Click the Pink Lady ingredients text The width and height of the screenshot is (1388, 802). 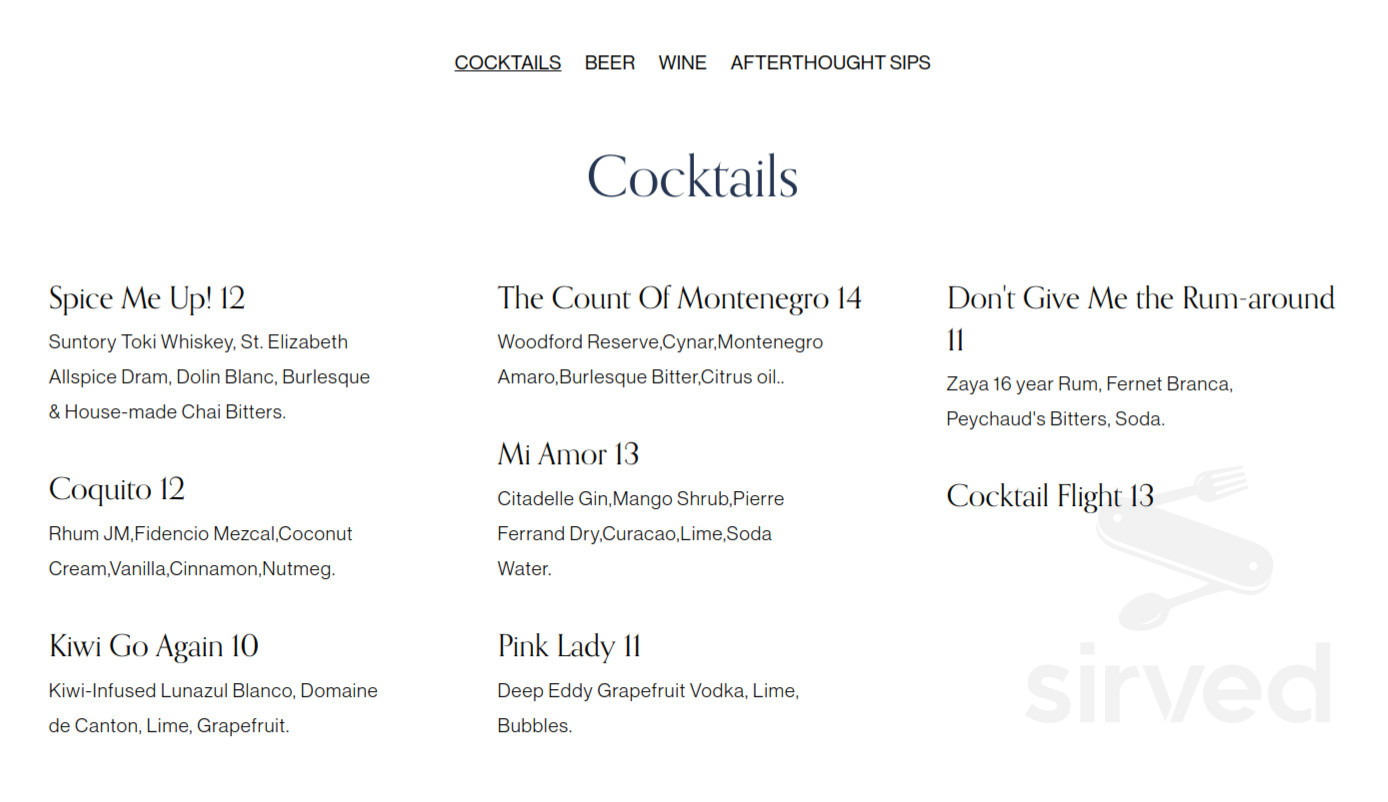648,707
